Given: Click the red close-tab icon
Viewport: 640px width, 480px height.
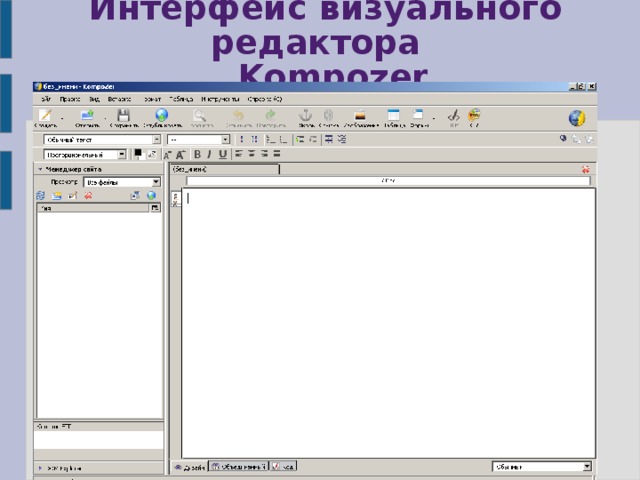Looking at the screenshot, I should point(586,169).
